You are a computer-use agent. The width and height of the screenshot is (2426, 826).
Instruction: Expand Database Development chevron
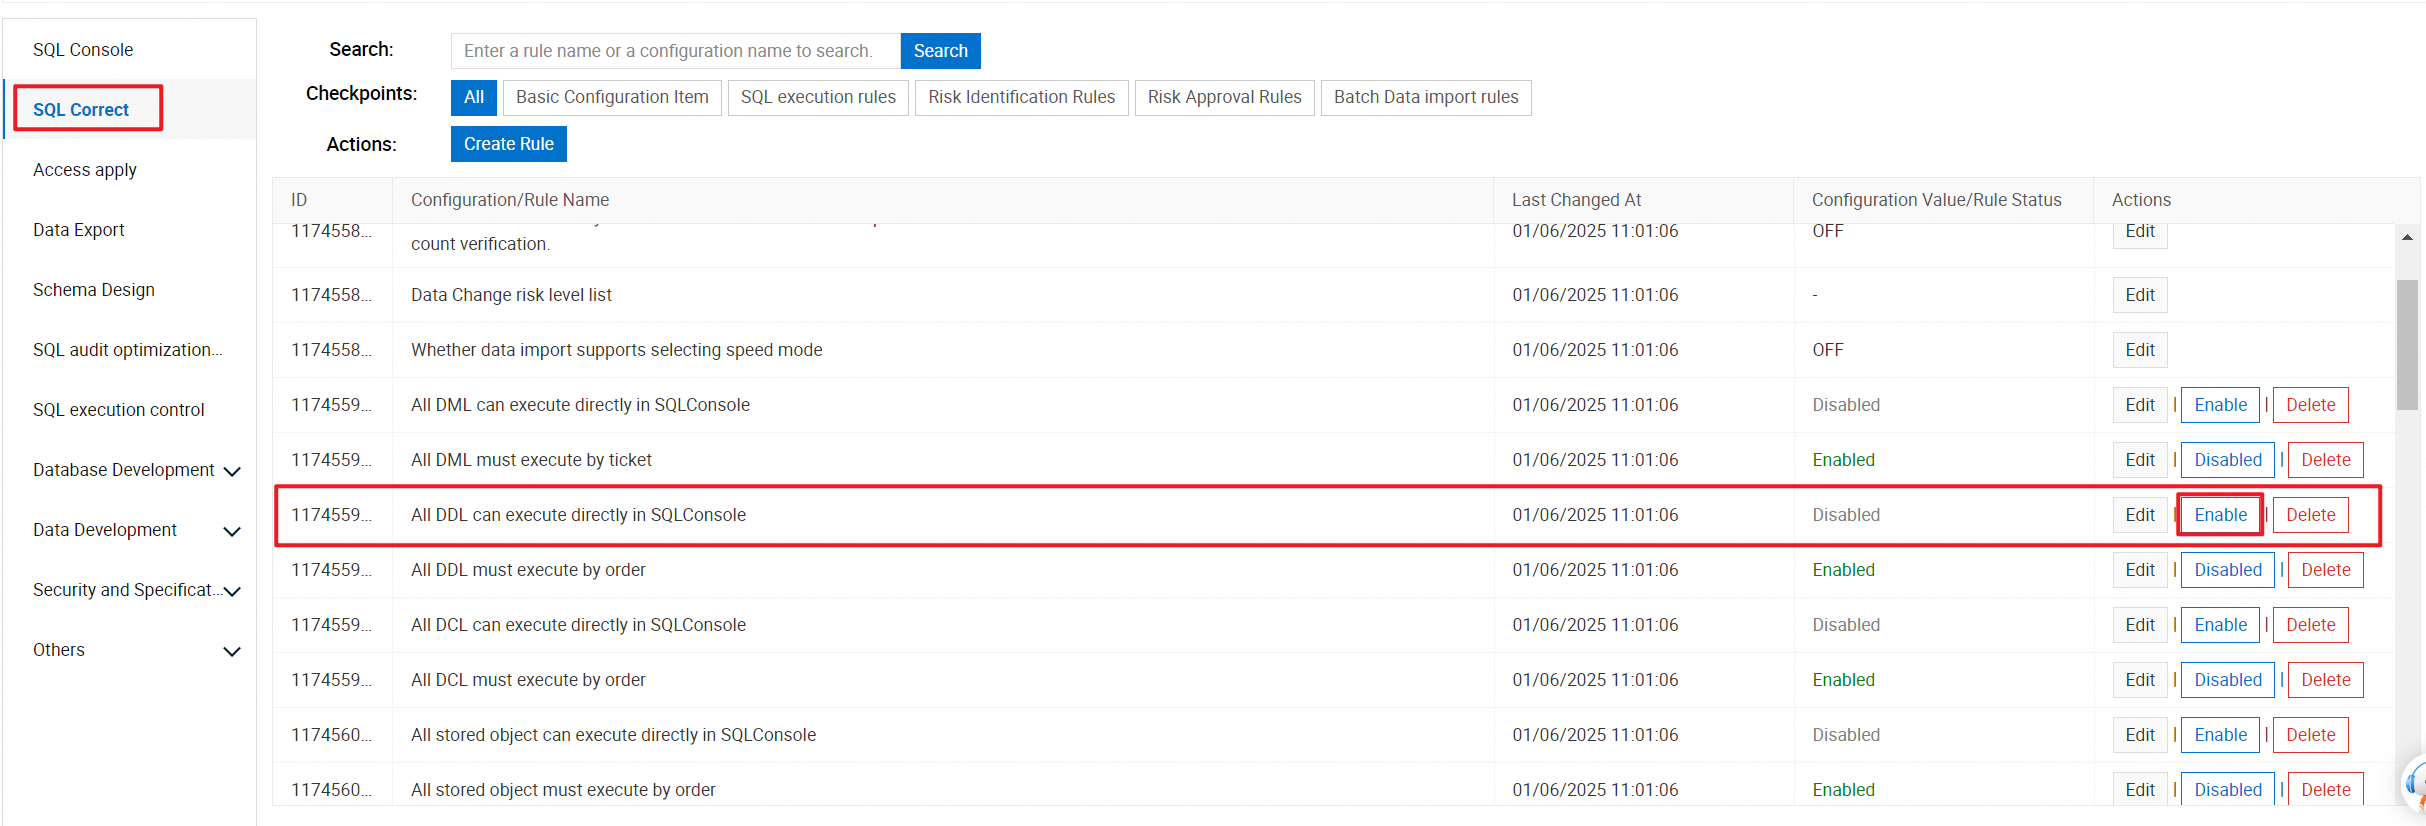point(232,471)
